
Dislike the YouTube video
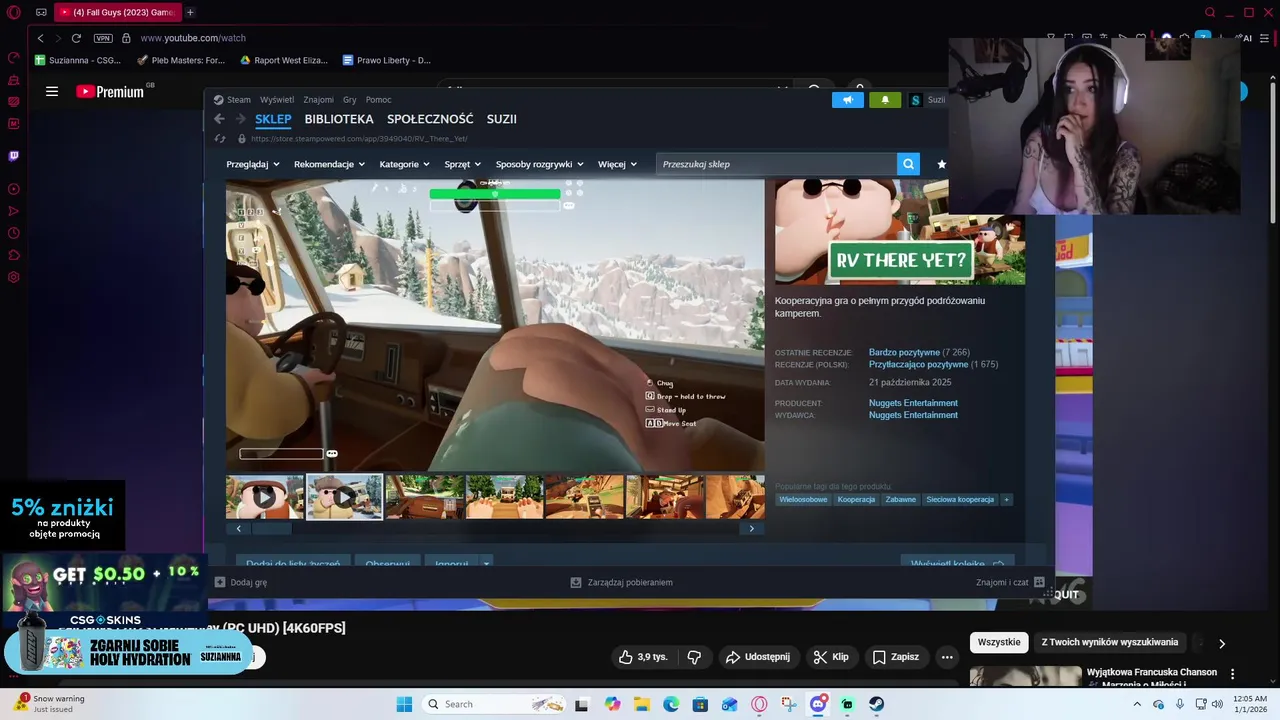click(694, 657)
